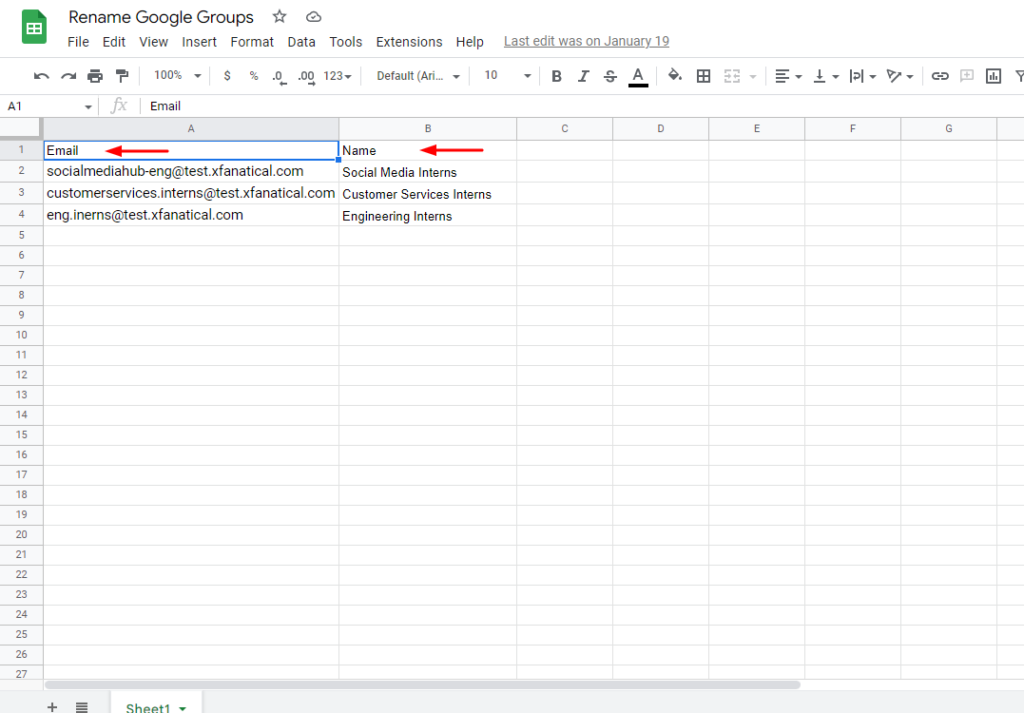Switch to the Format menu

(252, 41)
